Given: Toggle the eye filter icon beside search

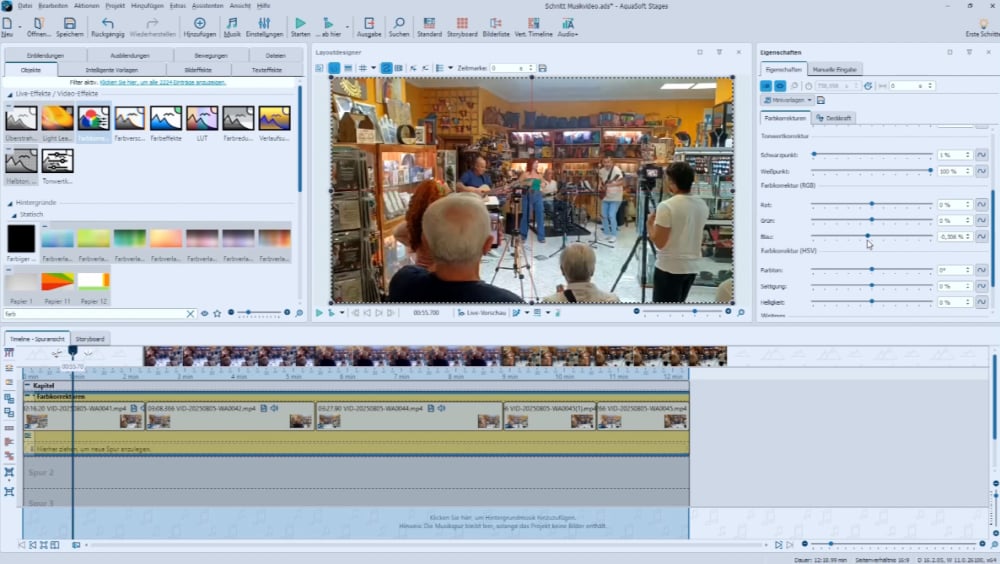Looking at the screenshot, I should point(205,314).
